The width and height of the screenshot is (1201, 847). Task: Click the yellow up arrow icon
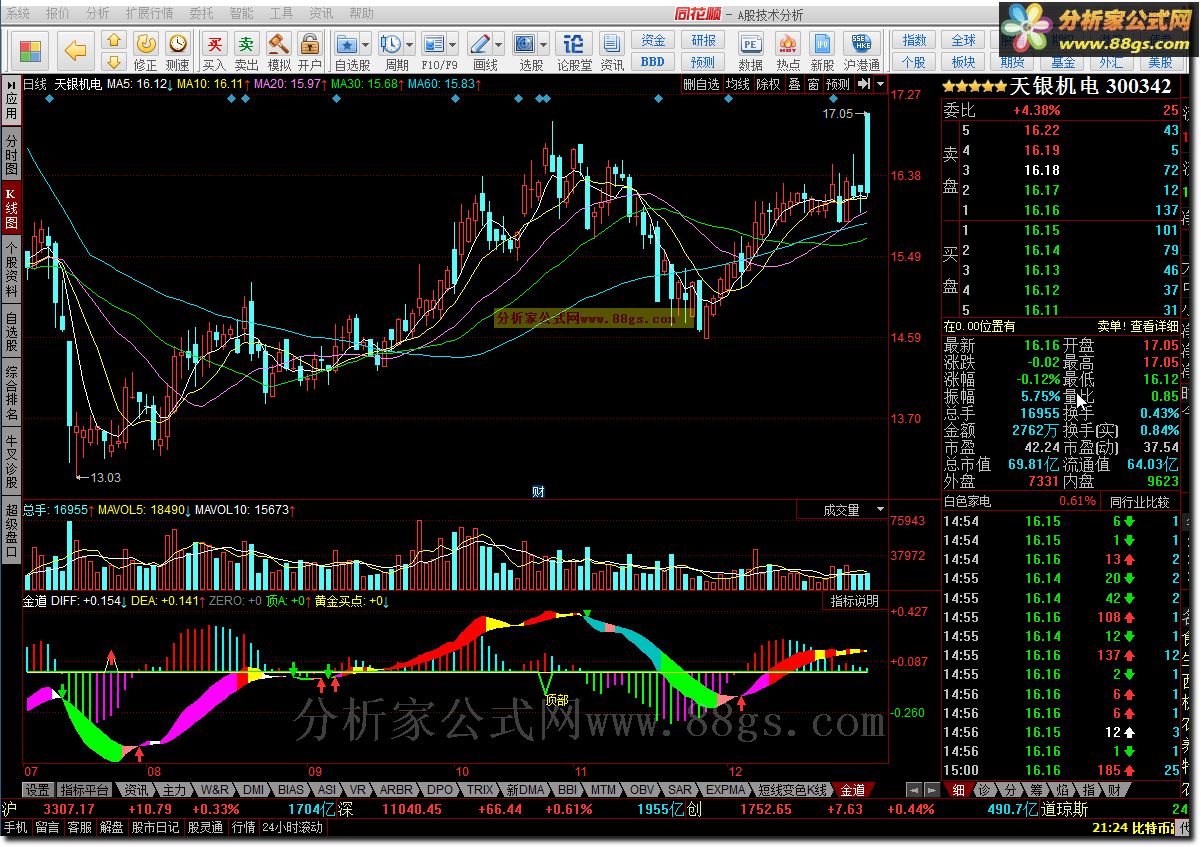pyautogui.click(x=113, y=39)
